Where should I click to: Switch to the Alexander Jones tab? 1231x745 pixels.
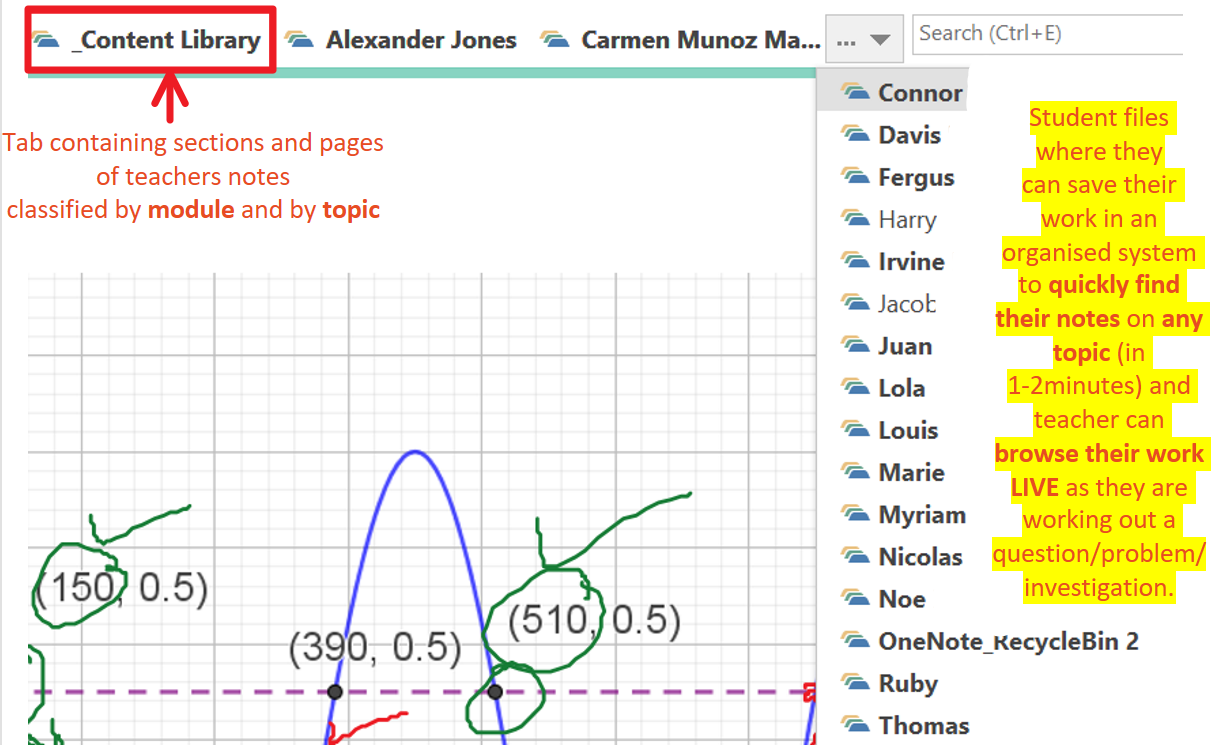click(x=401, y=40)
